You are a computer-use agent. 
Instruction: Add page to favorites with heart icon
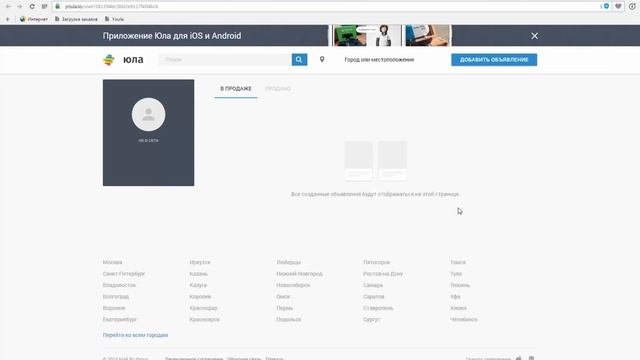(618, 6)
